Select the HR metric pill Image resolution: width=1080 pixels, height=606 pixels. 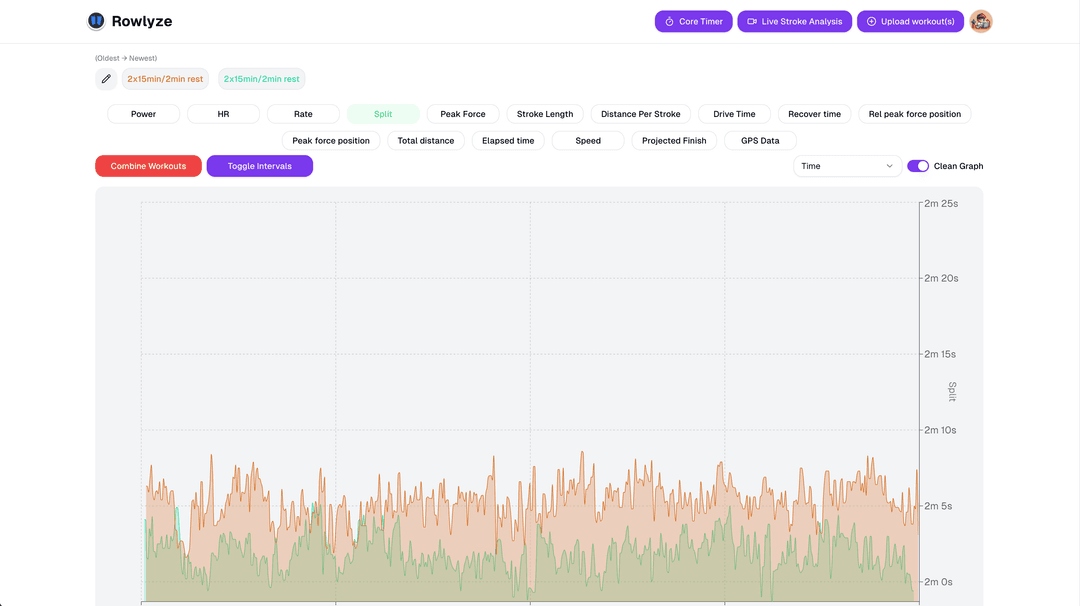223,114
